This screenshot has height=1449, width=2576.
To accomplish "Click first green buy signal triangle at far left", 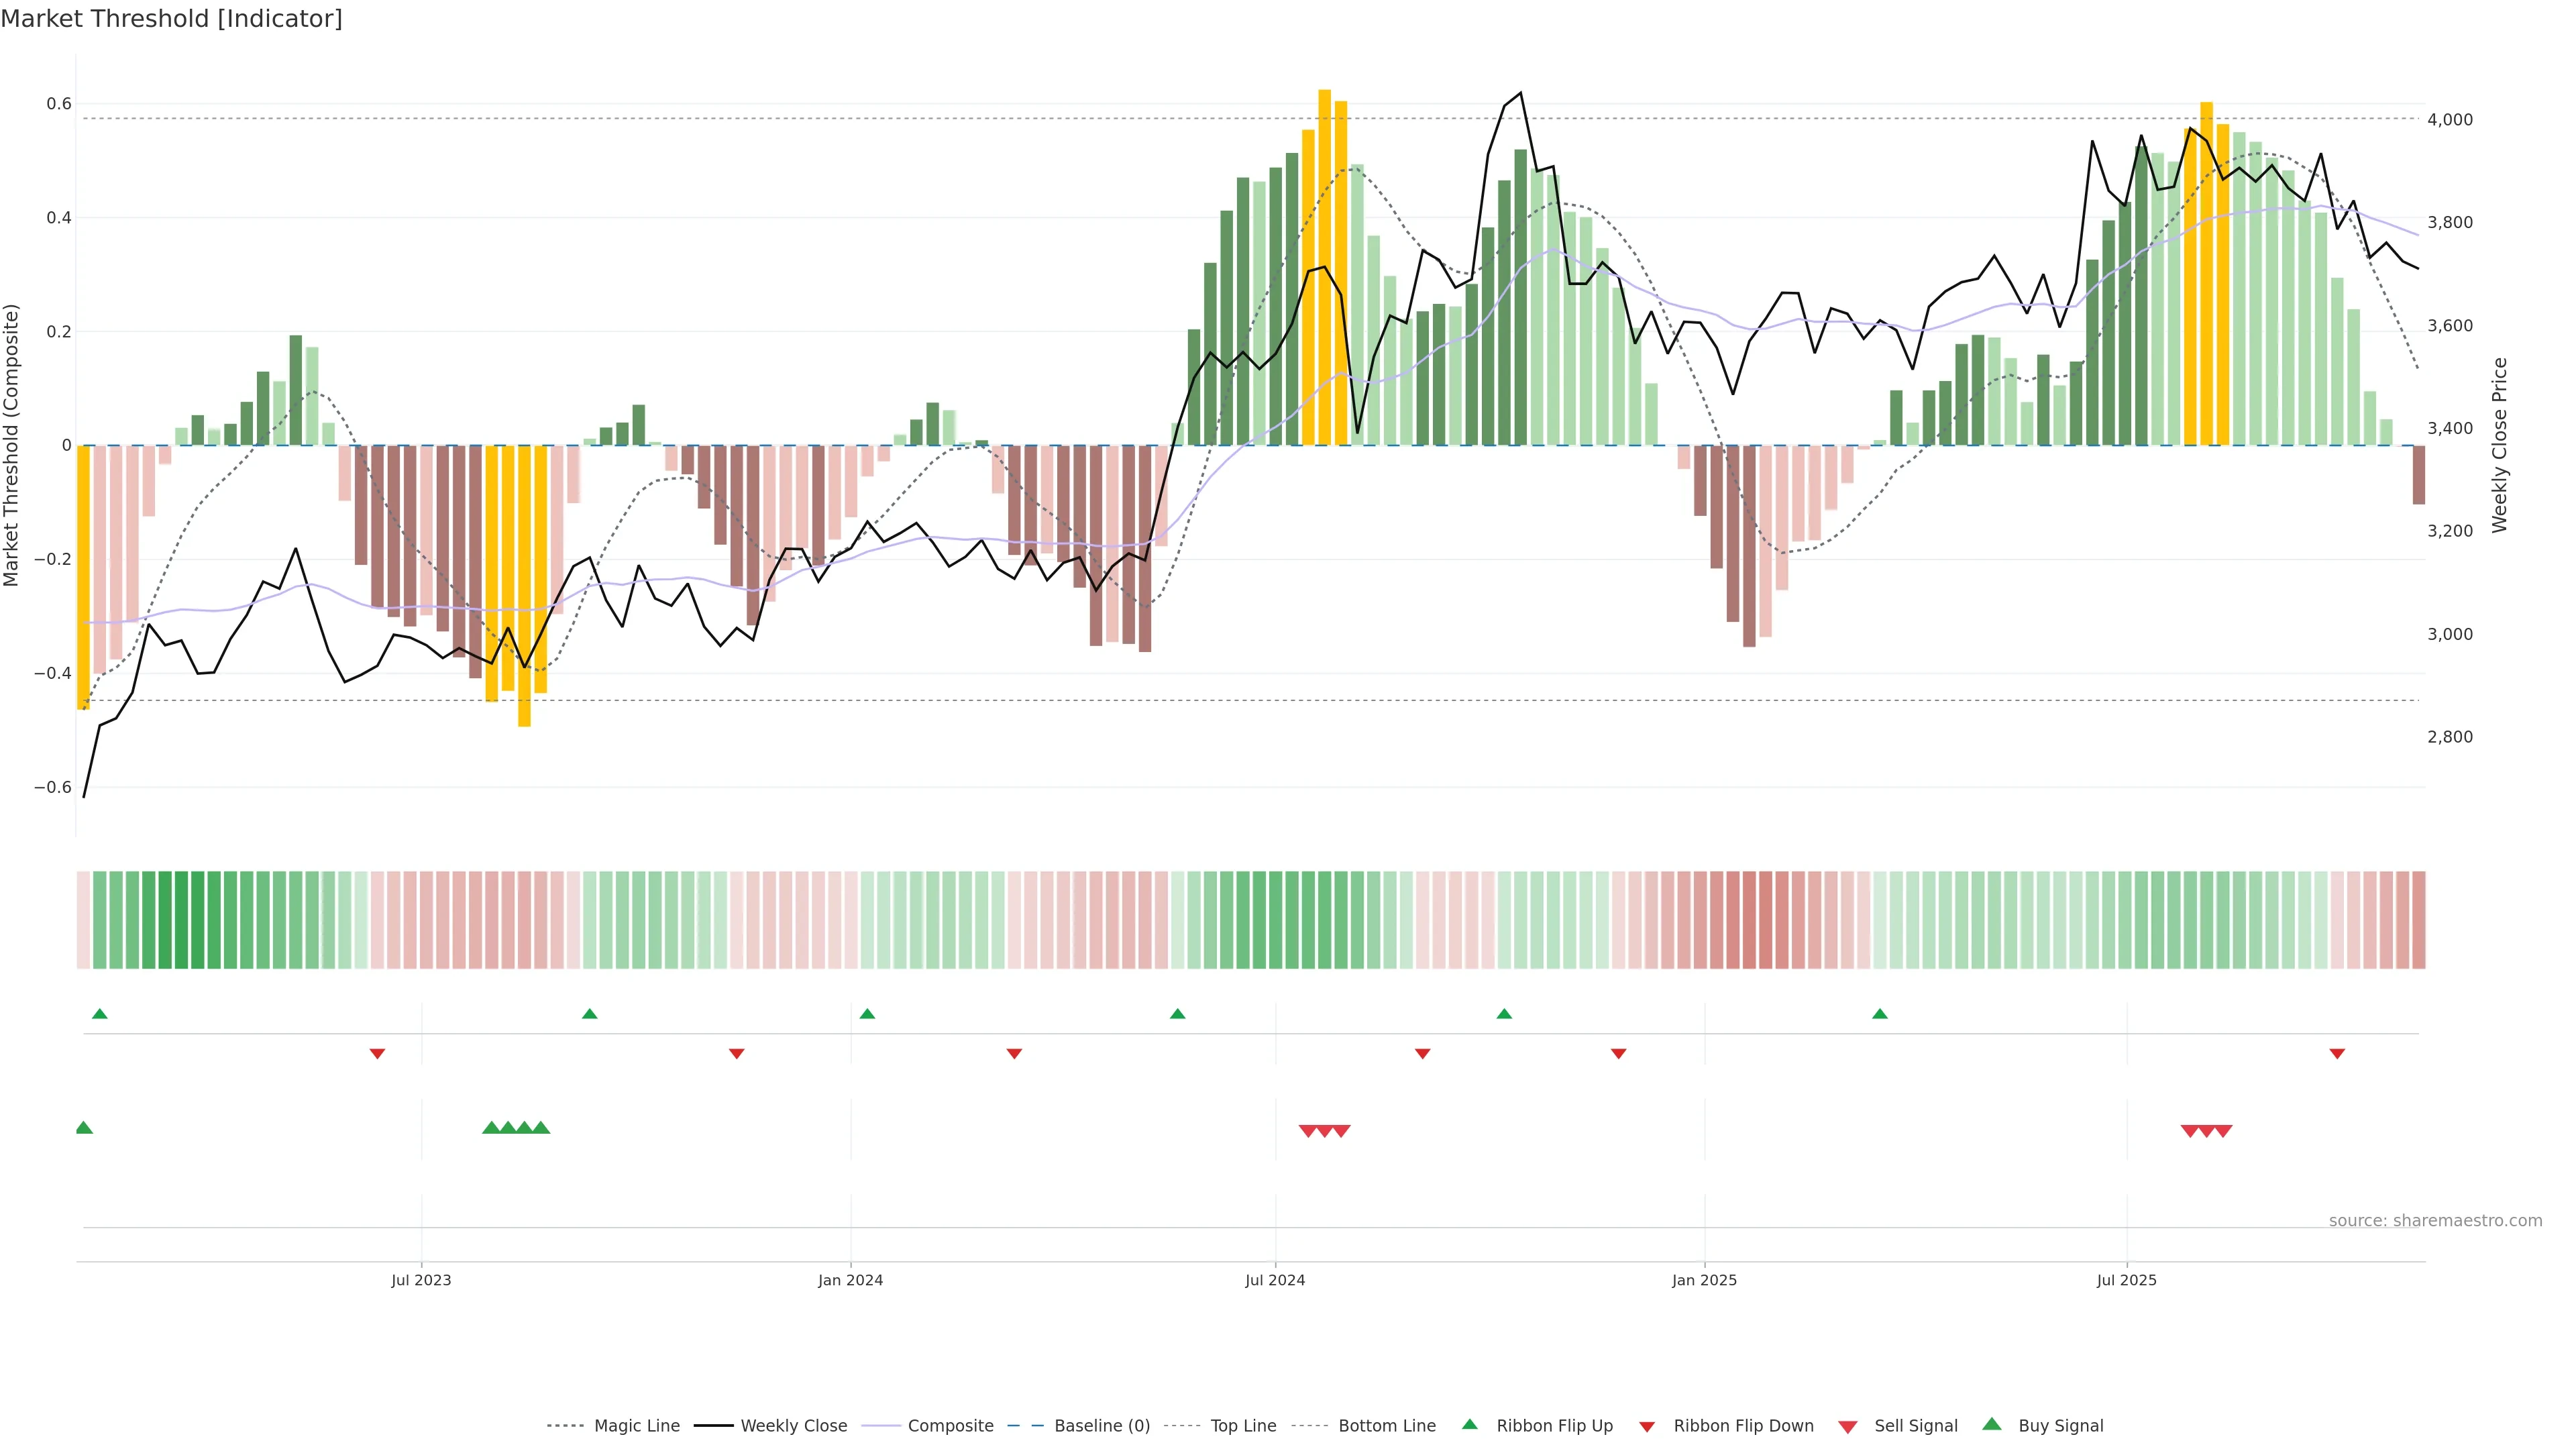I will [84, 1128].
